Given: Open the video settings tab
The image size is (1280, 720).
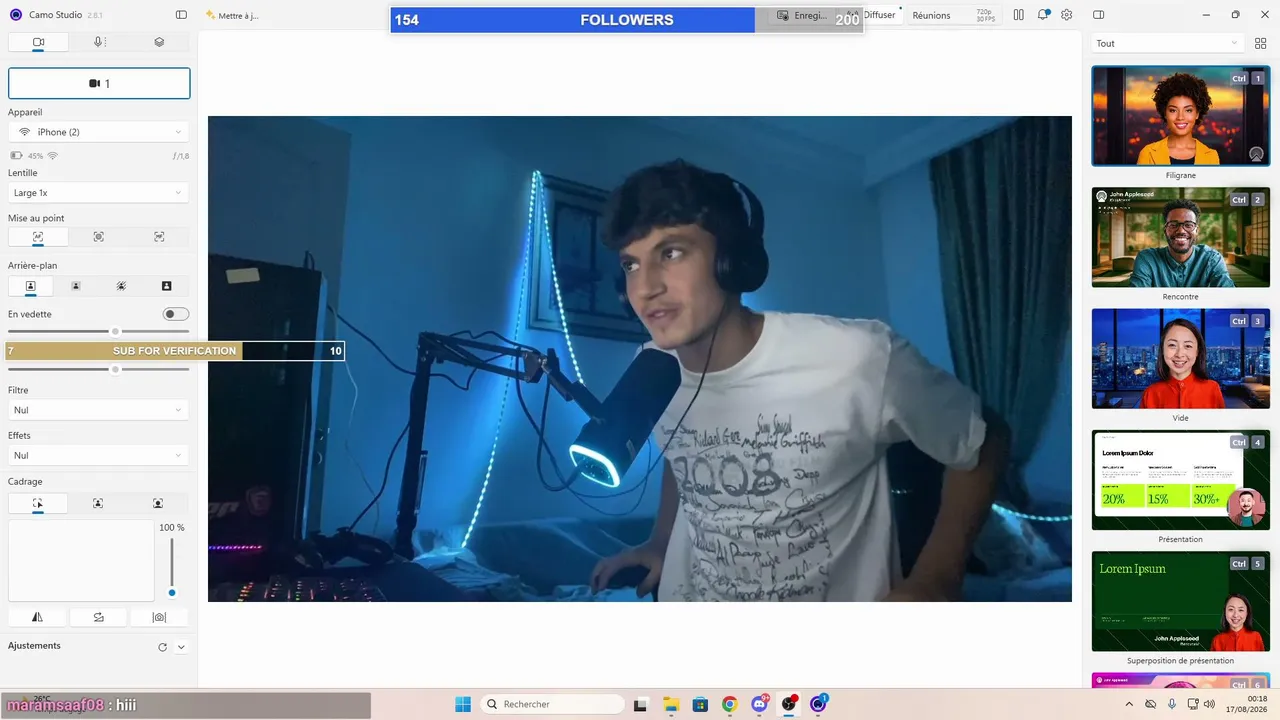Looking at the screenshot, I should click(38, 42).
